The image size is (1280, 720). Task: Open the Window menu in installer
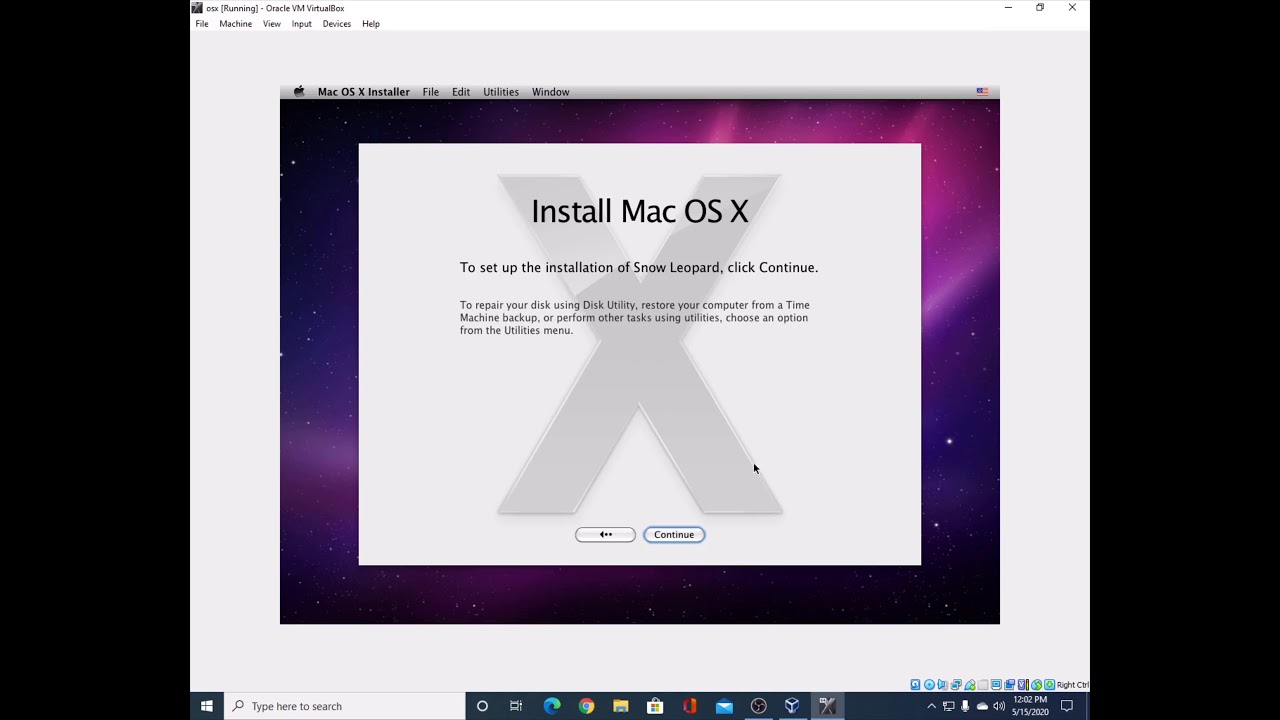coord(550,92)
